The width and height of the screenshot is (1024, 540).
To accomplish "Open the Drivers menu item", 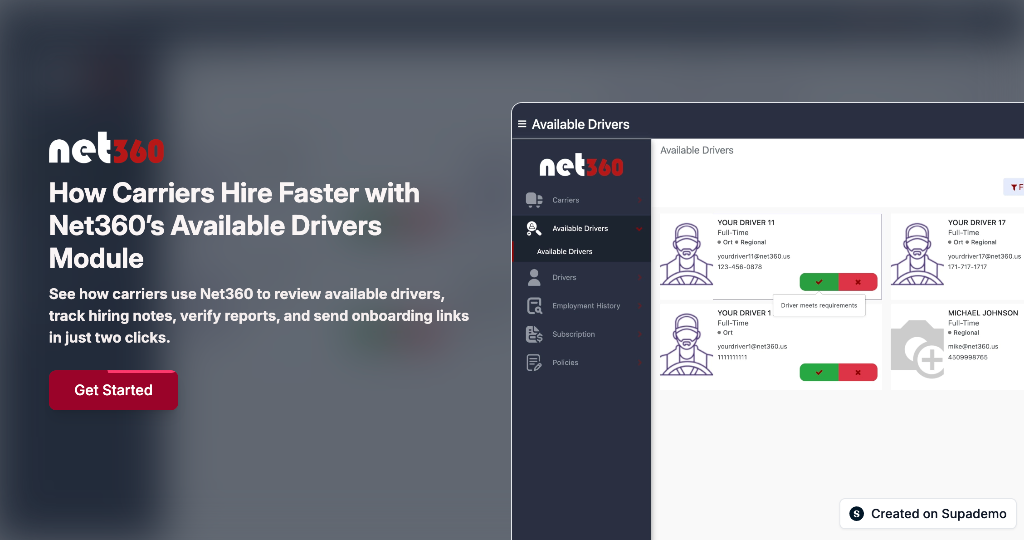I will pos(581,278).
